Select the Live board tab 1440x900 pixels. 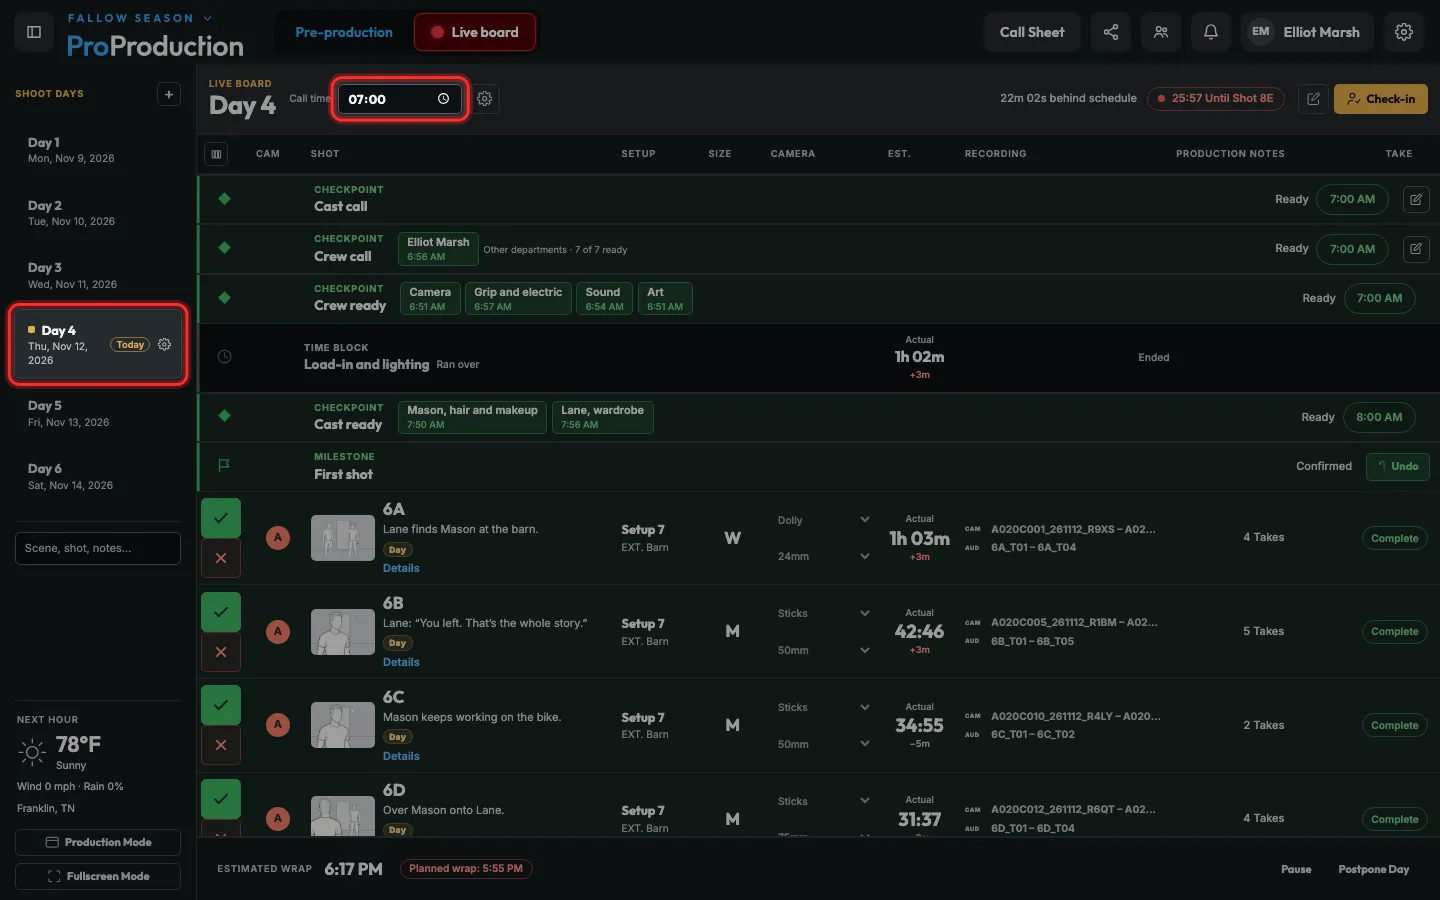pyautogui.click(x=475, y=32)
